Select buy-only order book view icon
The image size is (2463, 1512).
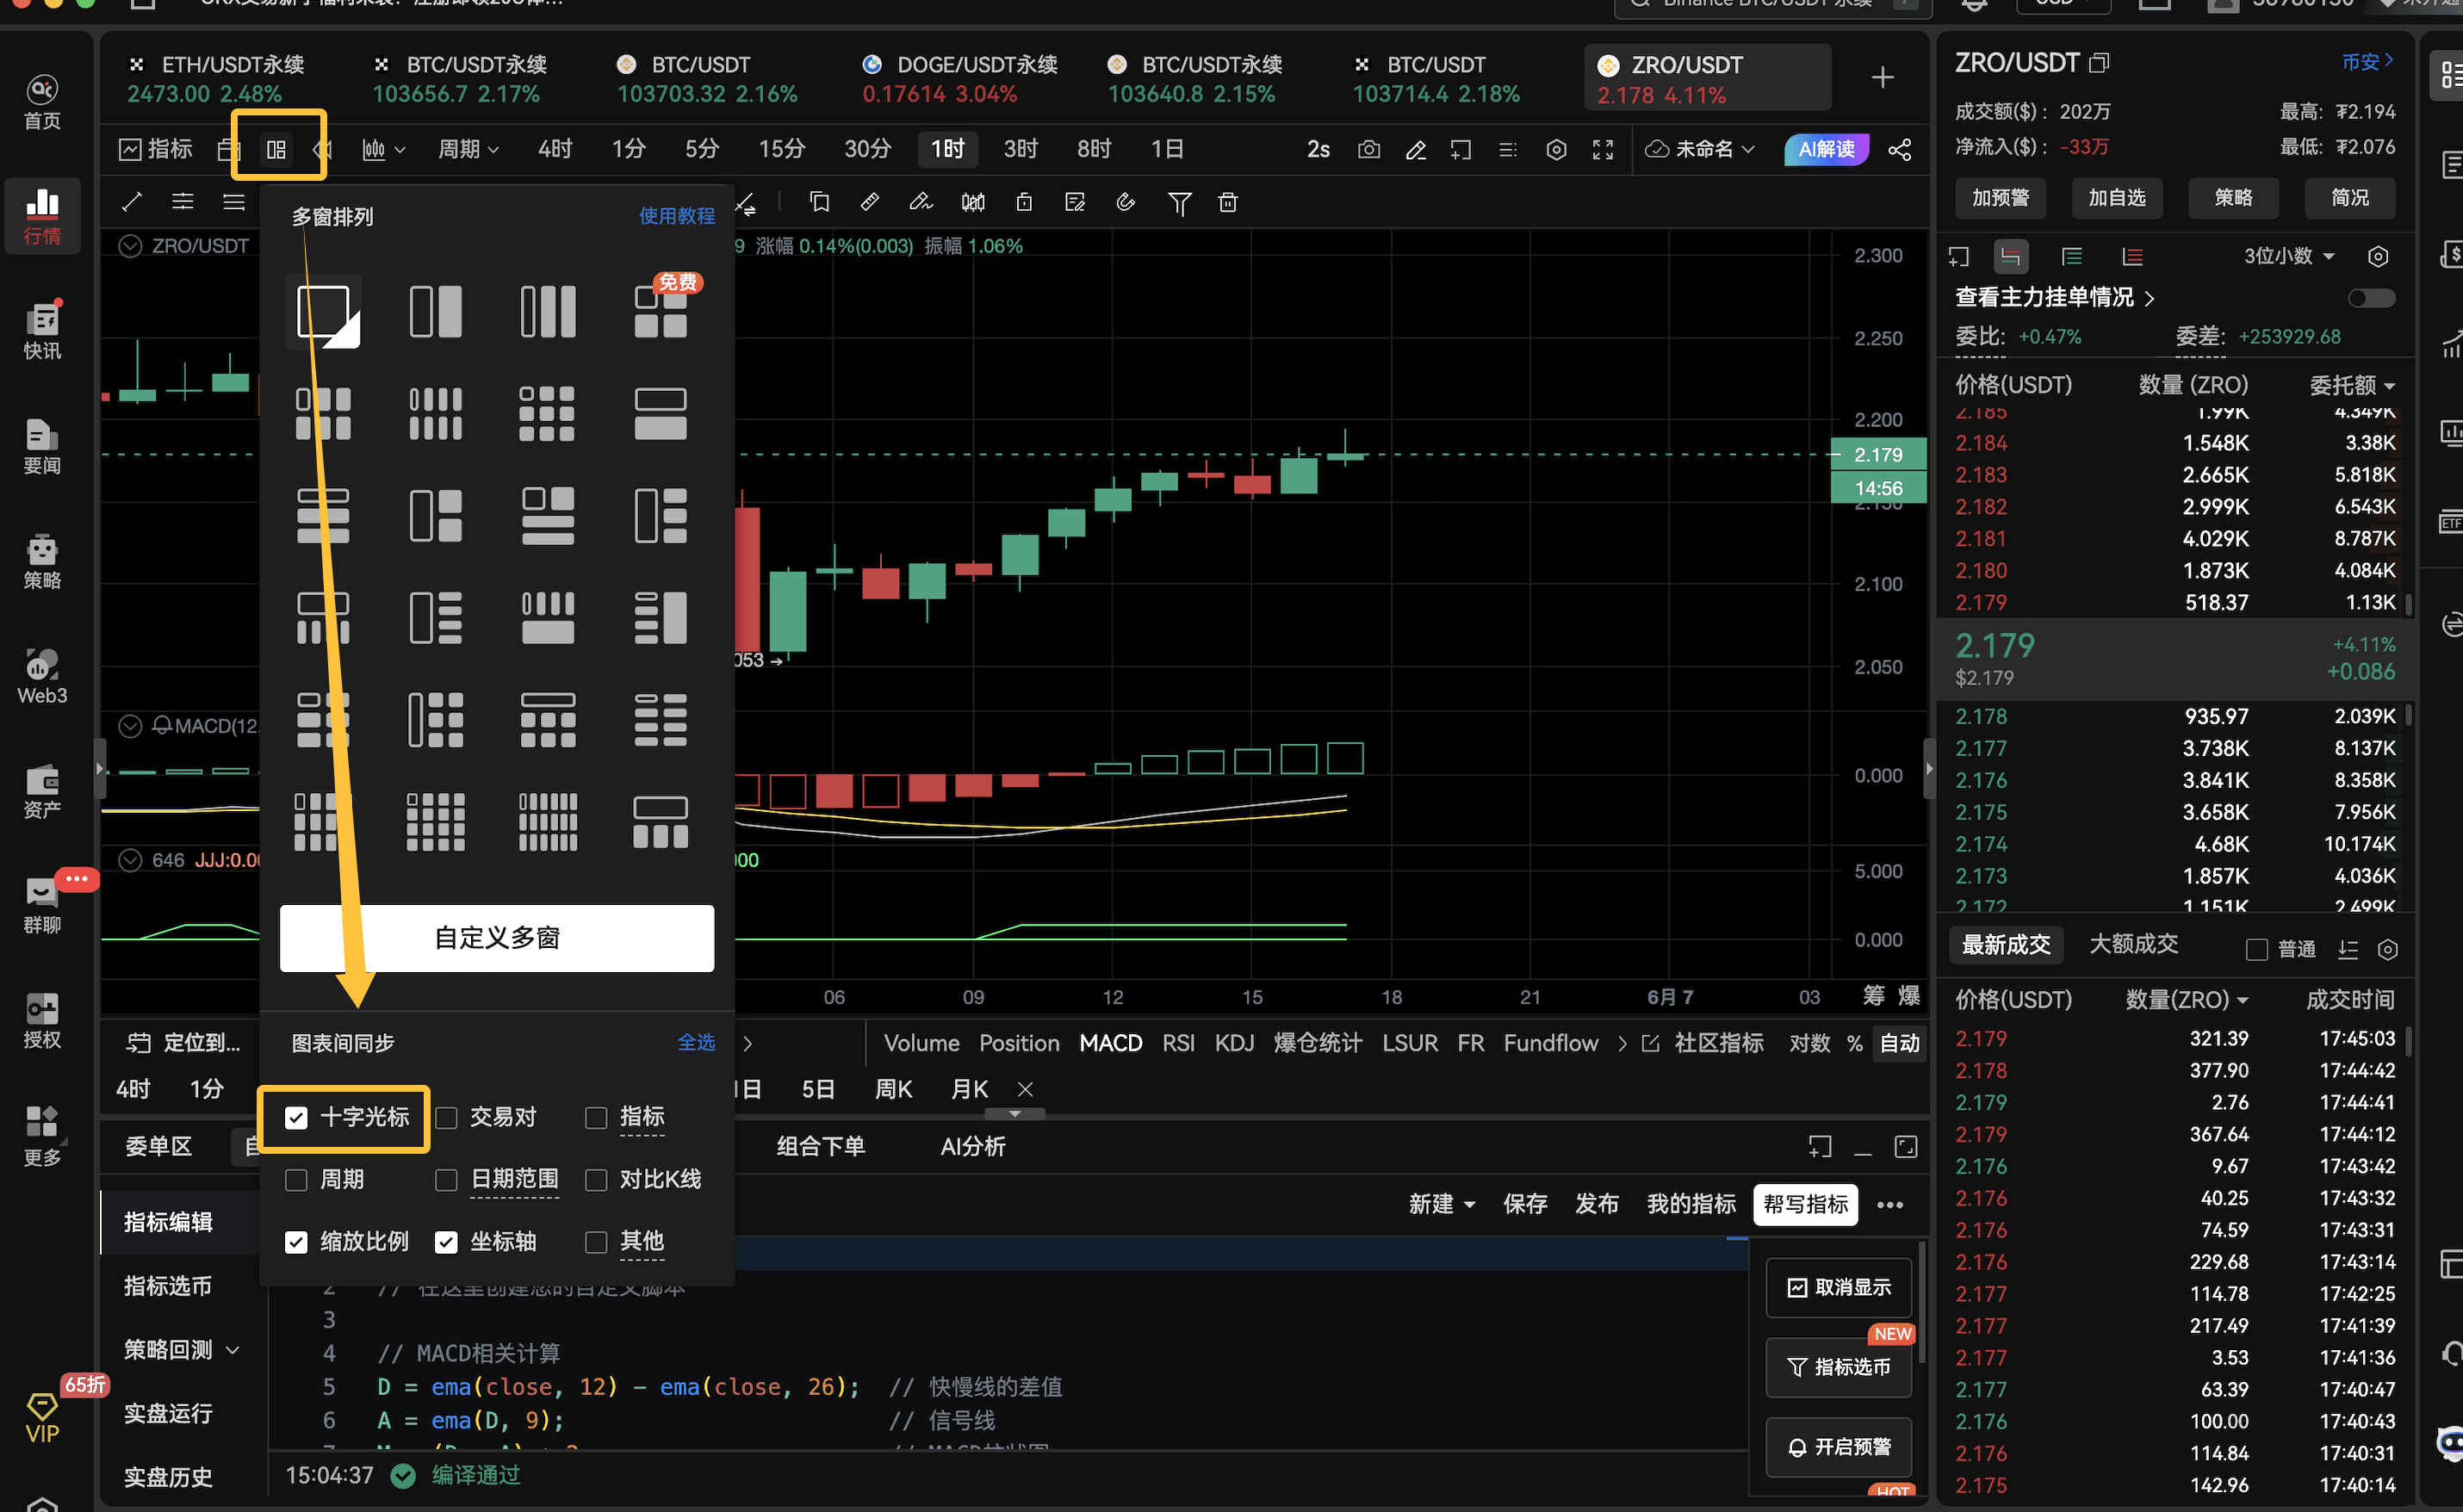pyautogui.click(x=2072, y=256)
